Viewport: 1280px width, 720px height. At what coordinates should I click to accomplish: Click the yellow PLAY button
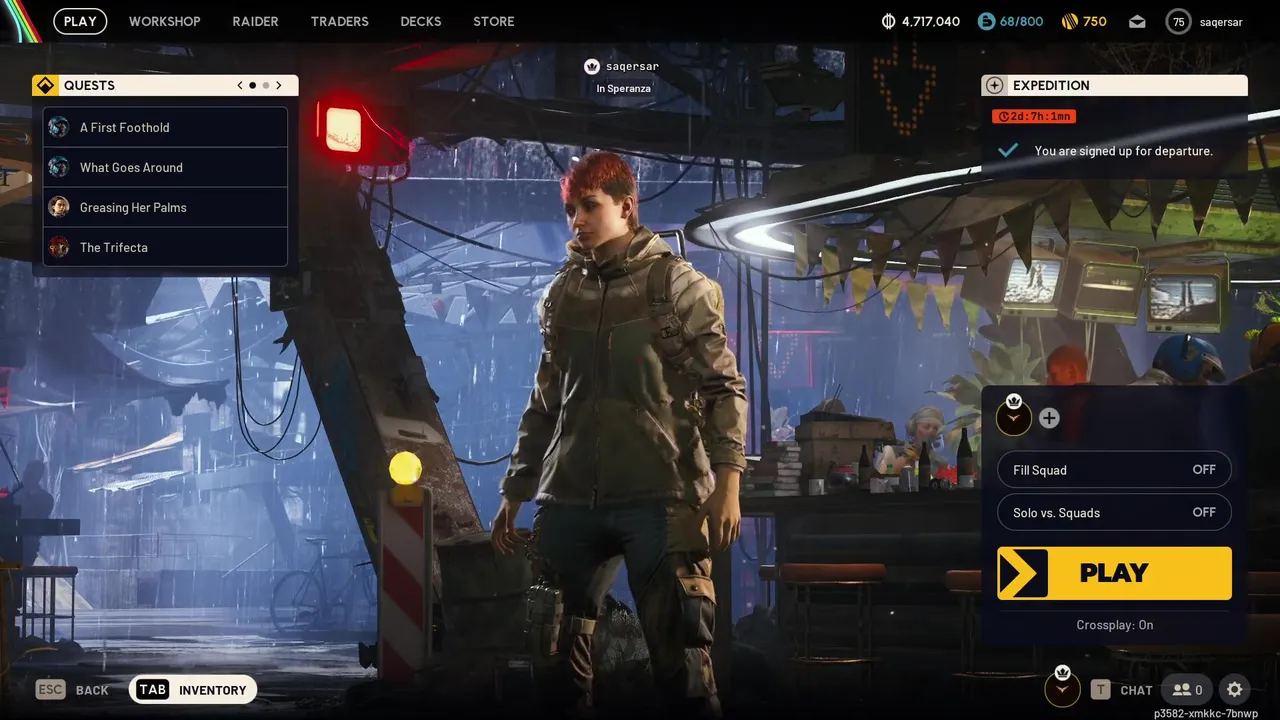point(1114,573)
